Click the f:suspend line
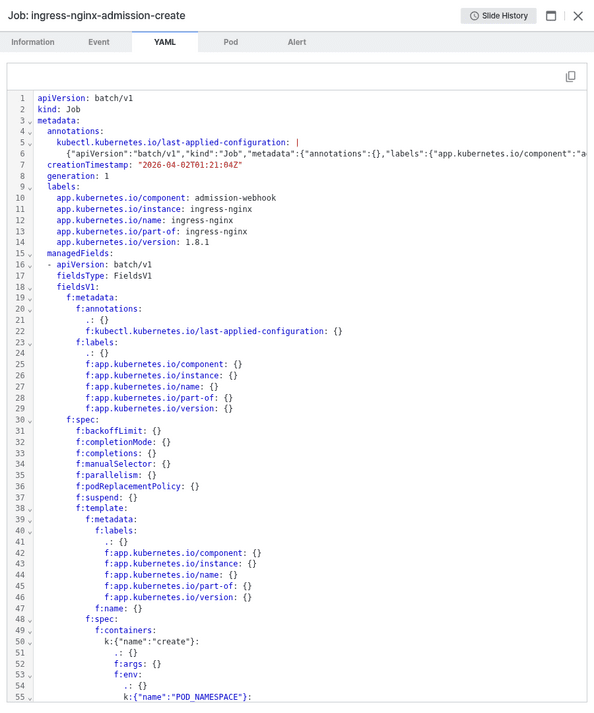Viewport: 594px width, 713px height. [x=106, y=497]
